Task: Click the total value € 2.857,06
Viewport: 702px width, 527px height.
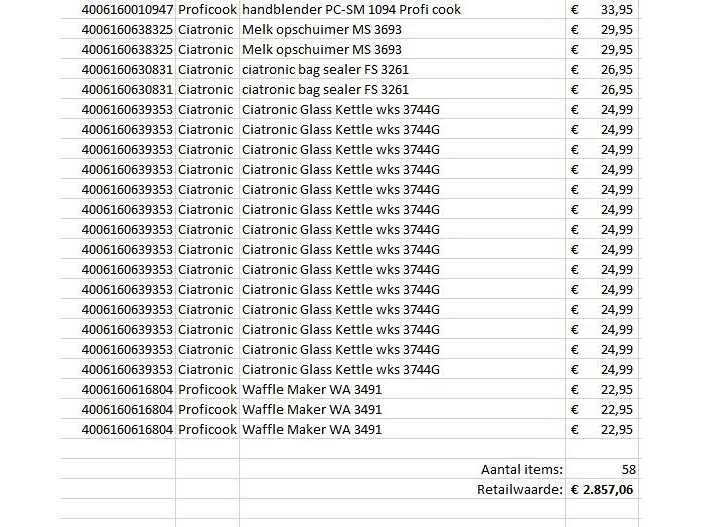Action: tap(602, 489)
